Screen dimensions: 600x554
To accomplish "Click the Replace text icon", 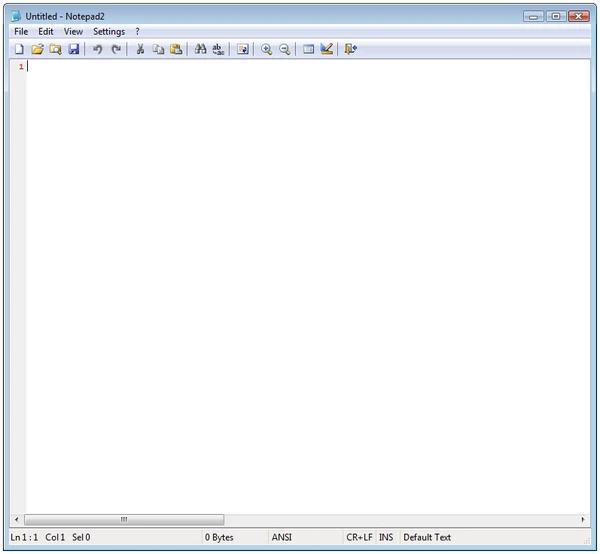I will tap(218, 49).
